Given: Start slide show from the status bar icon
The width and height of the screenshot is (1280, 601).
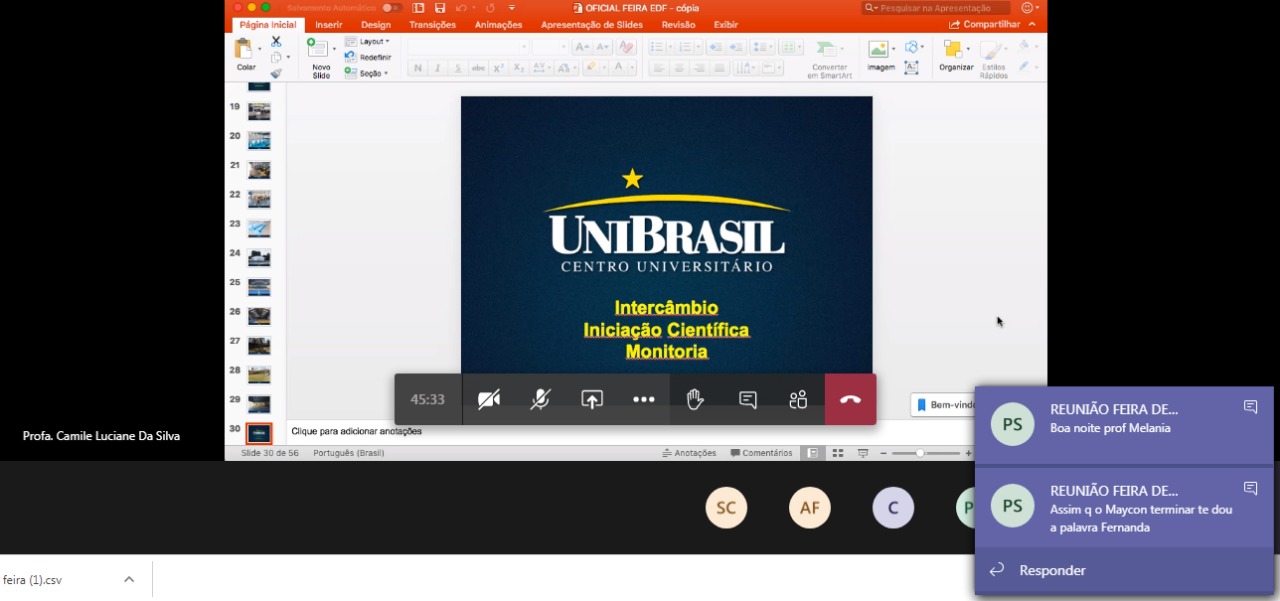Looking at the screenshot, I should (x=863, y=453).
